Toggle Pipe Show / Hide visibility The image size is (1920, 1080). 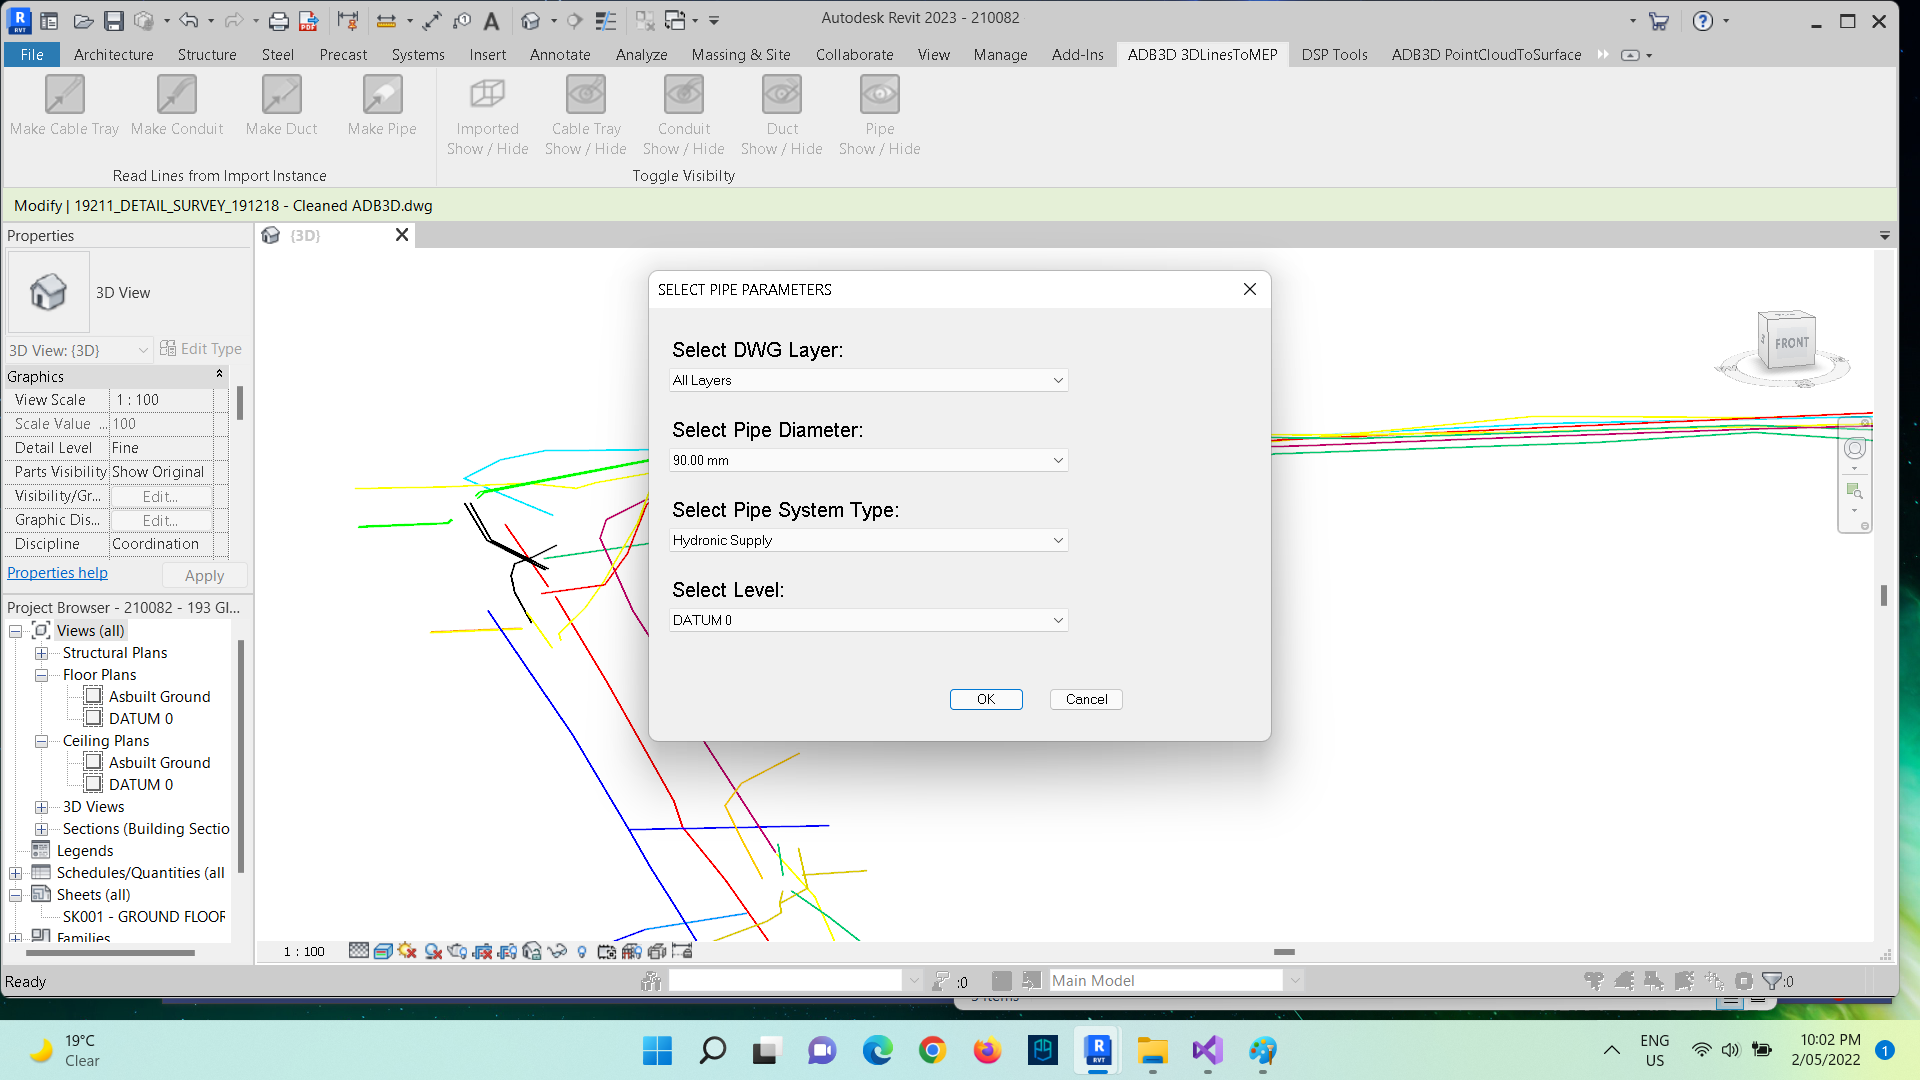click(879, 96)
